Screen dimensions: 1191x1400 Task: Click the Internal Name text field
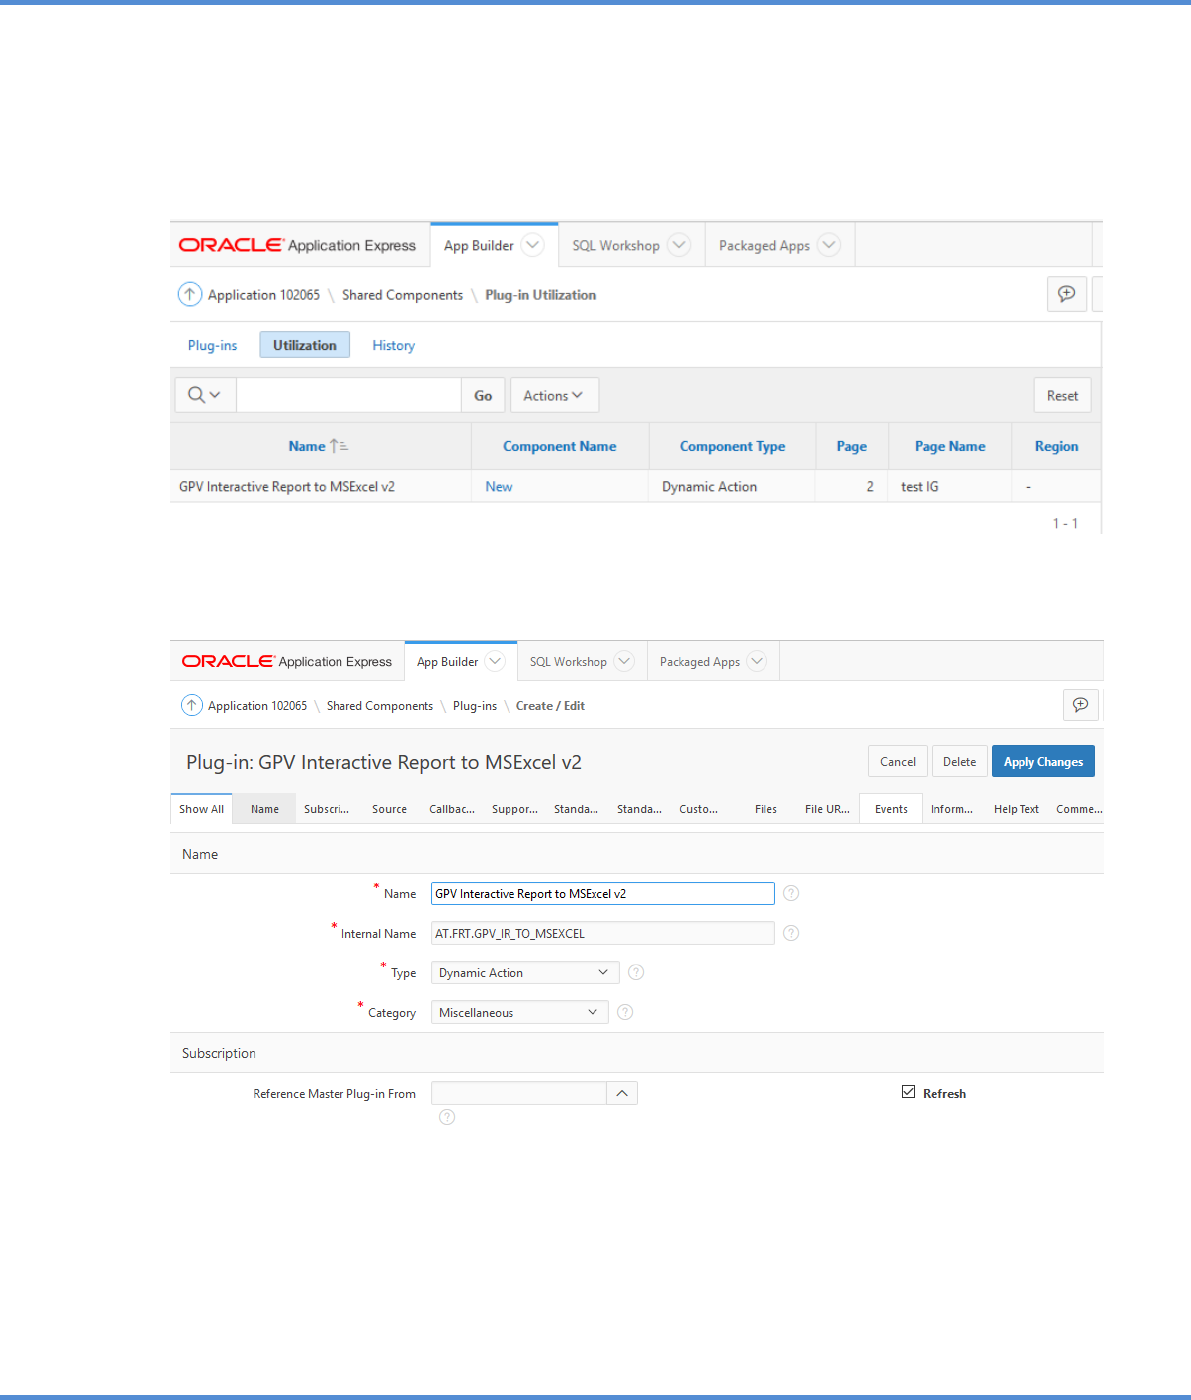click(603, 933)
